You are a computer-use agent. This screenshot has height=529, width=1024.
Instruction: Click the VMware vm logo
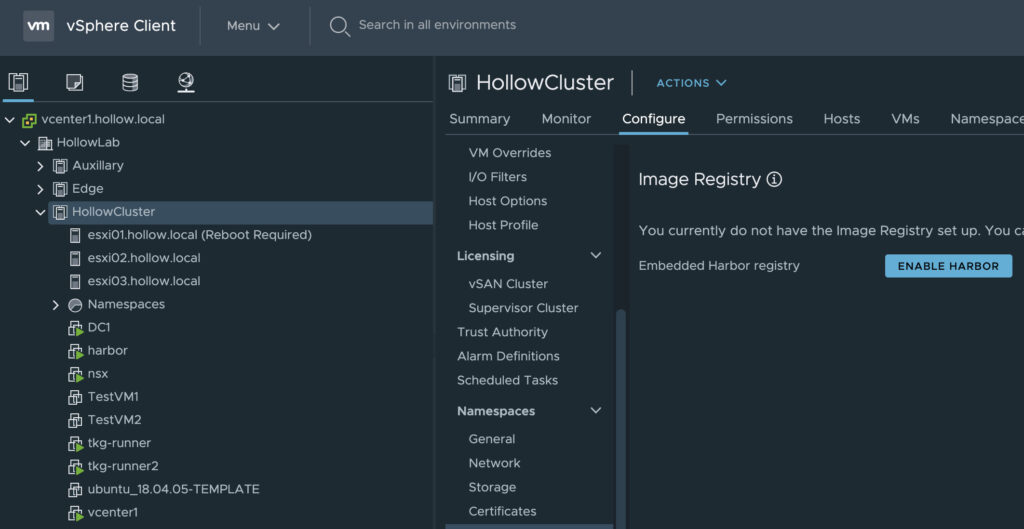[39, 26]
